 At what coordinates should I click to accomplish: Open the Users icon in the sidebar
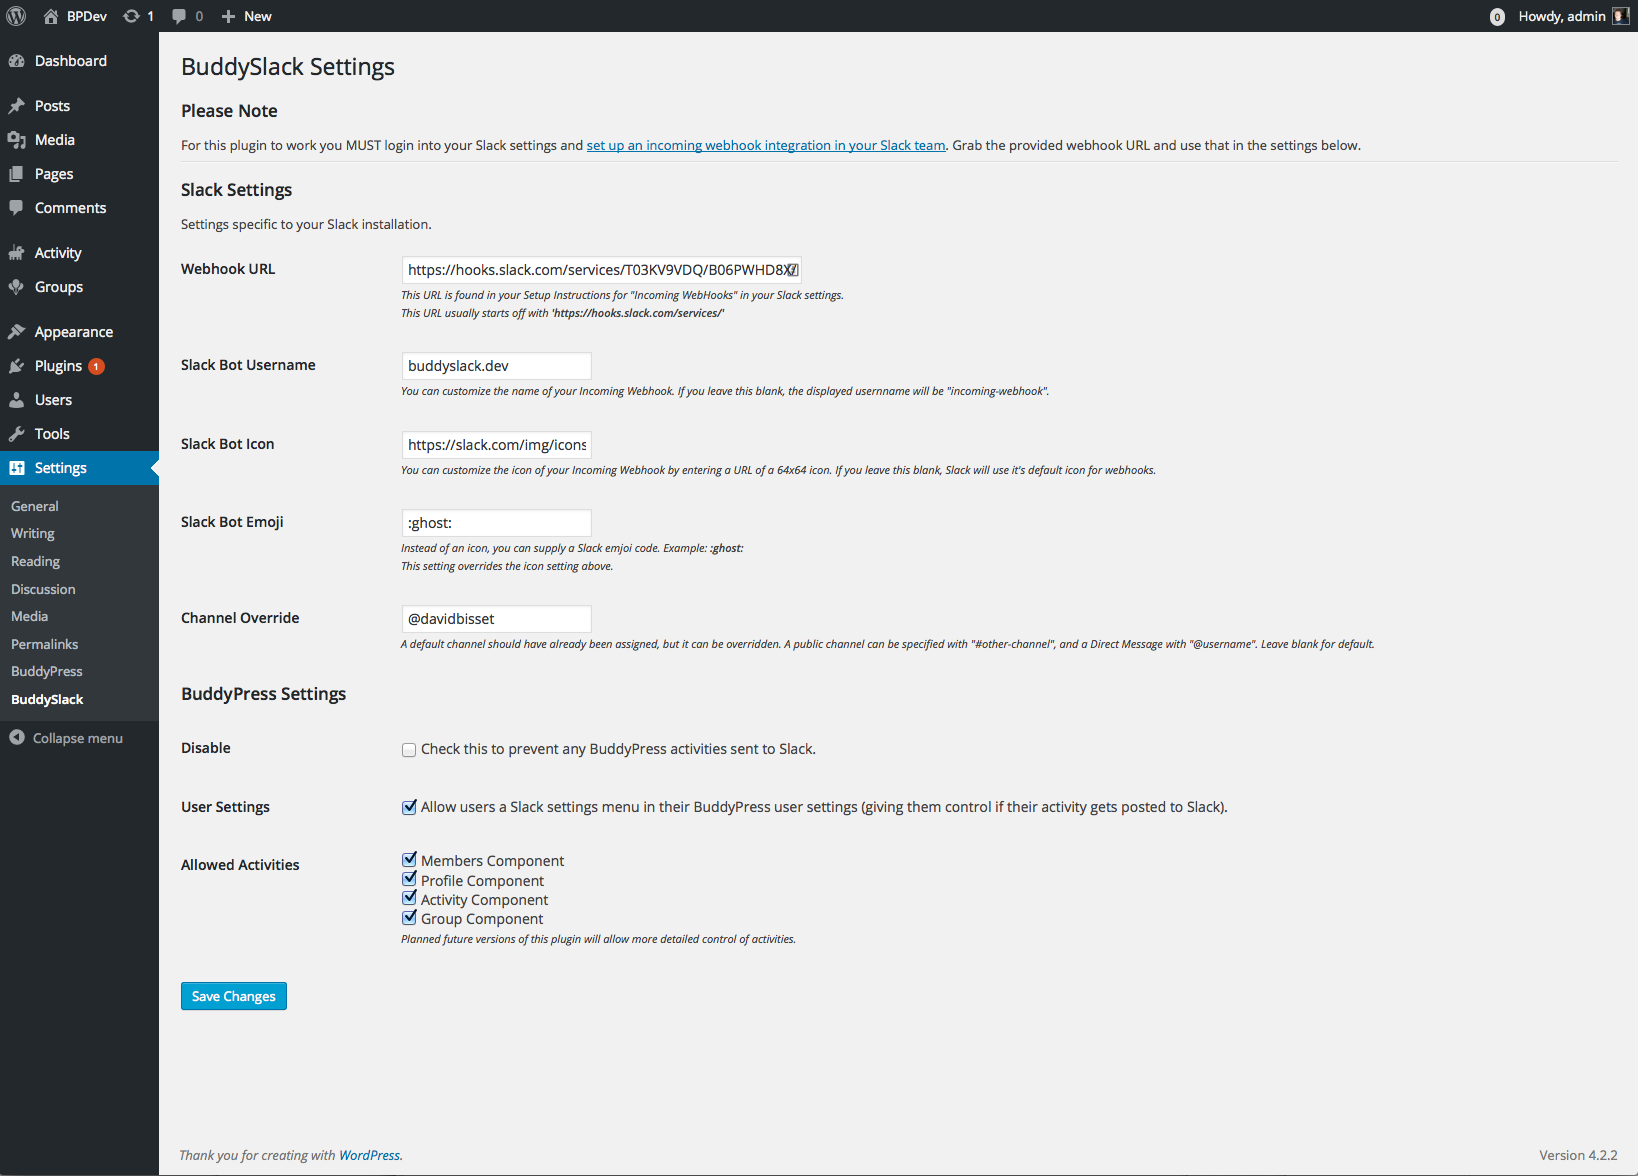(x=17, y=399)
